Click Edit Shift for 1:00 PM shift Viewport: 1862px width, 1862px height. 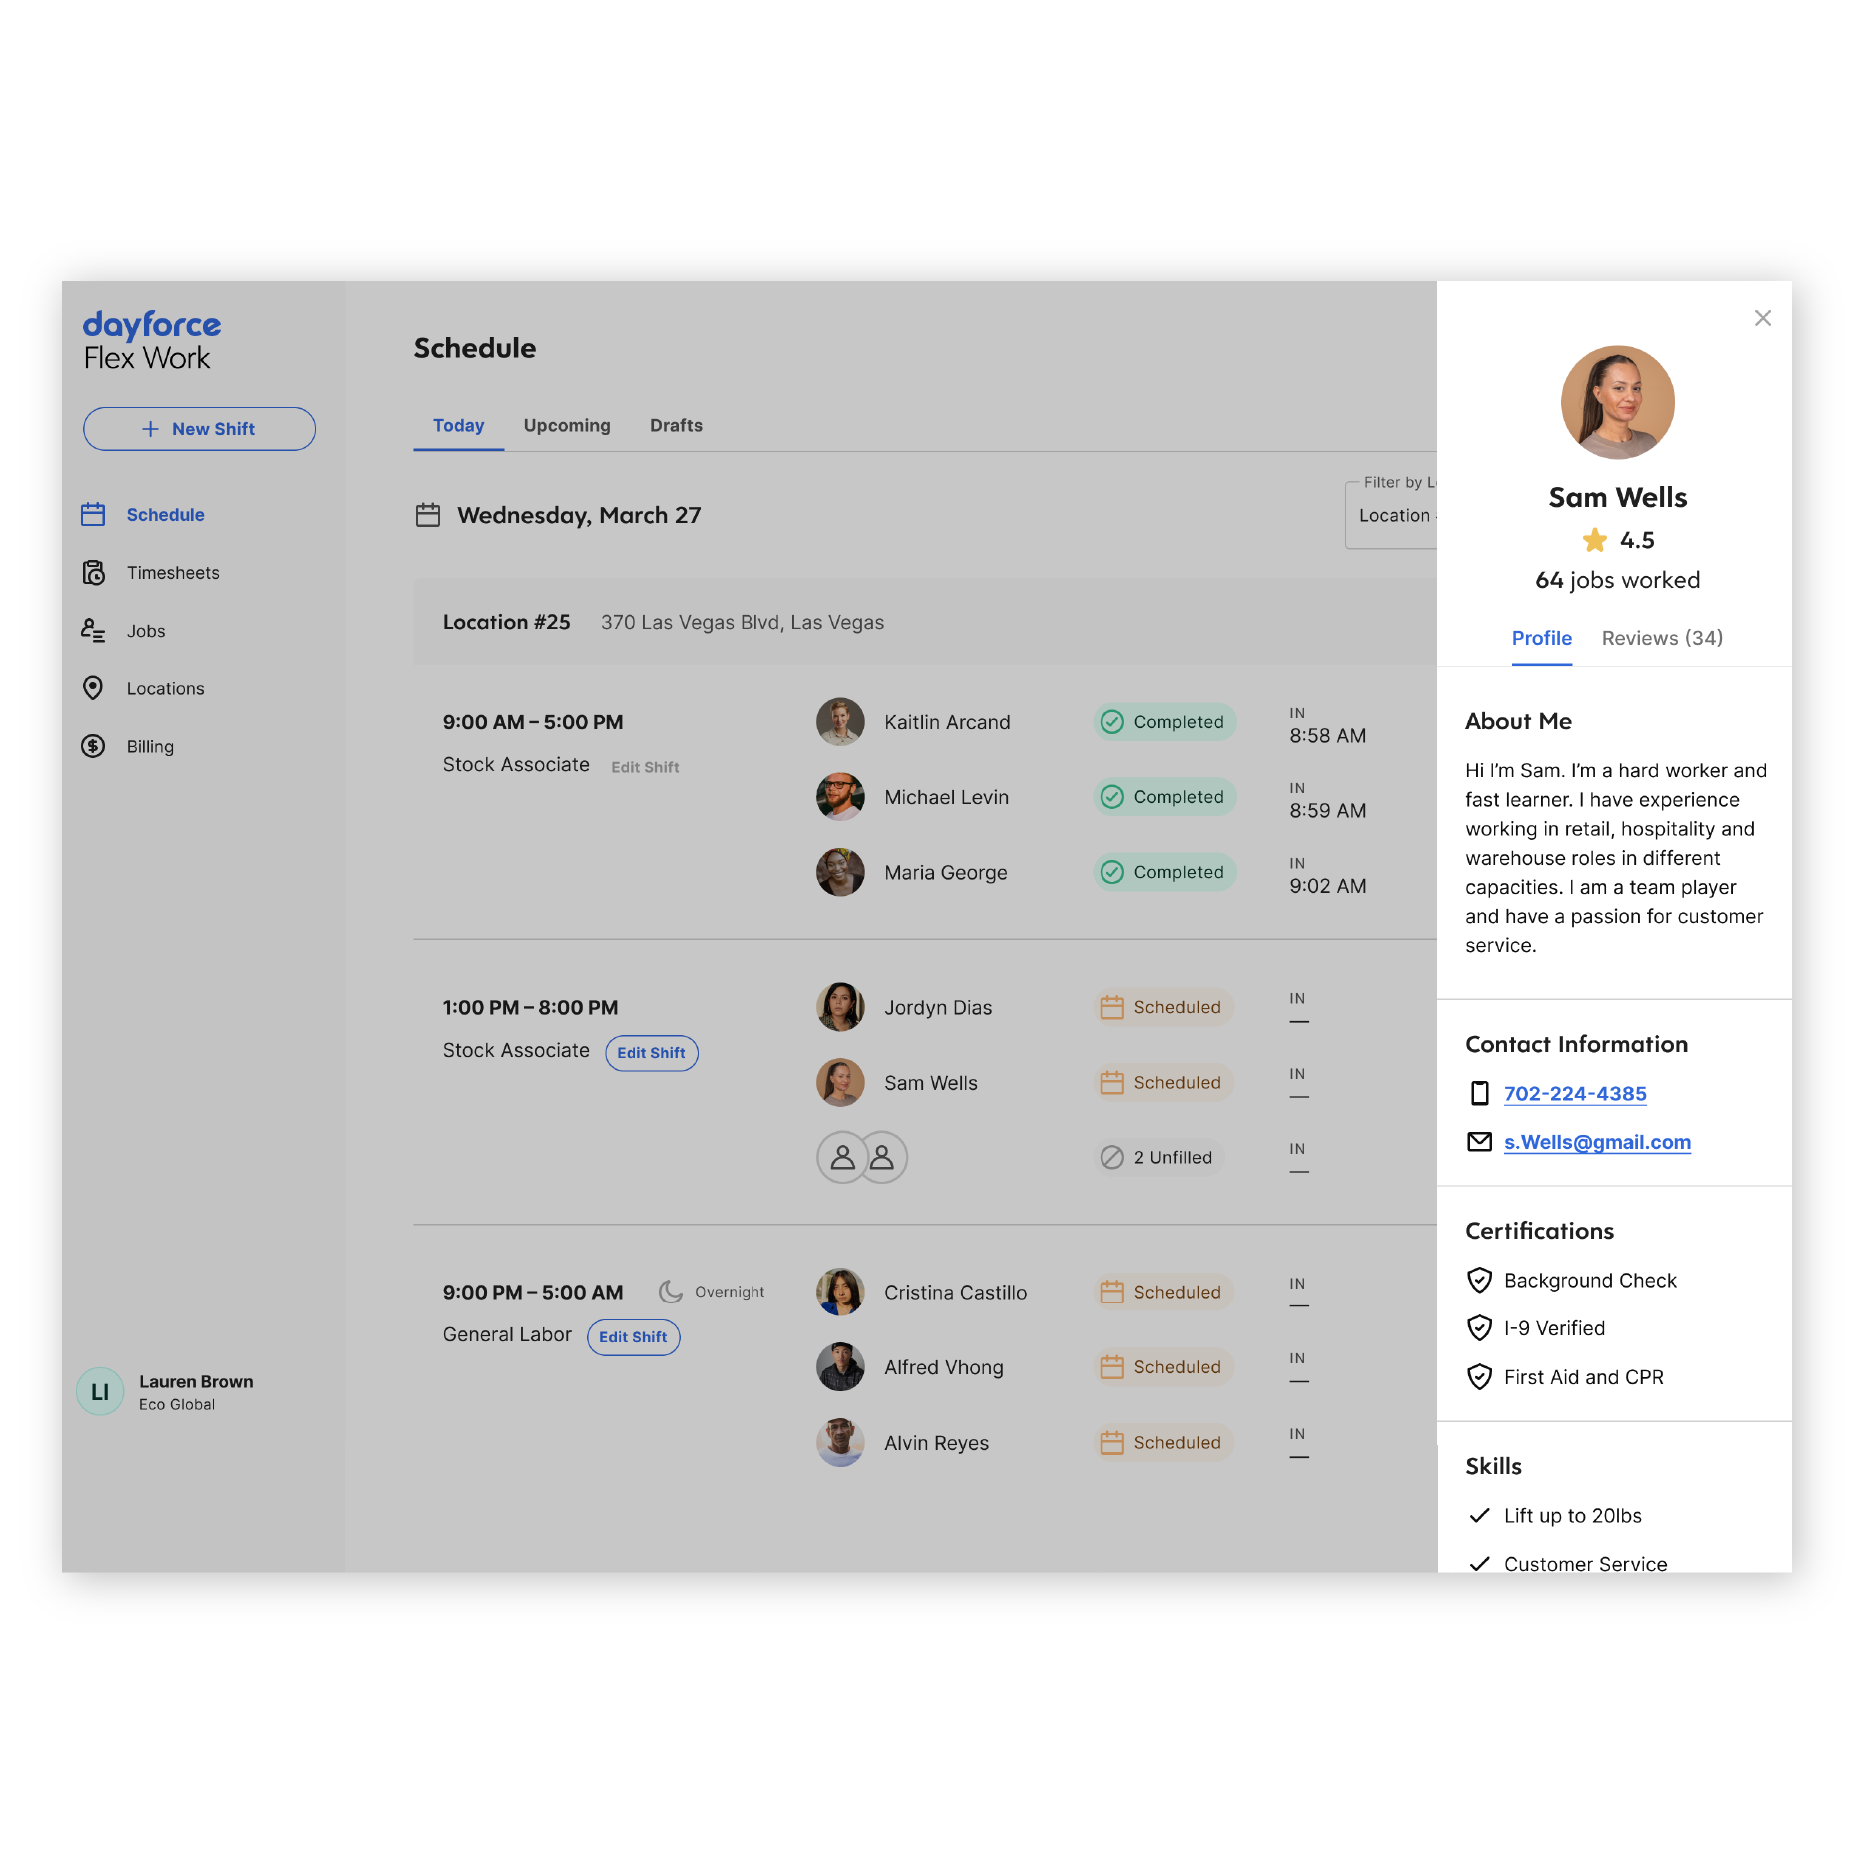[651, 1053]
